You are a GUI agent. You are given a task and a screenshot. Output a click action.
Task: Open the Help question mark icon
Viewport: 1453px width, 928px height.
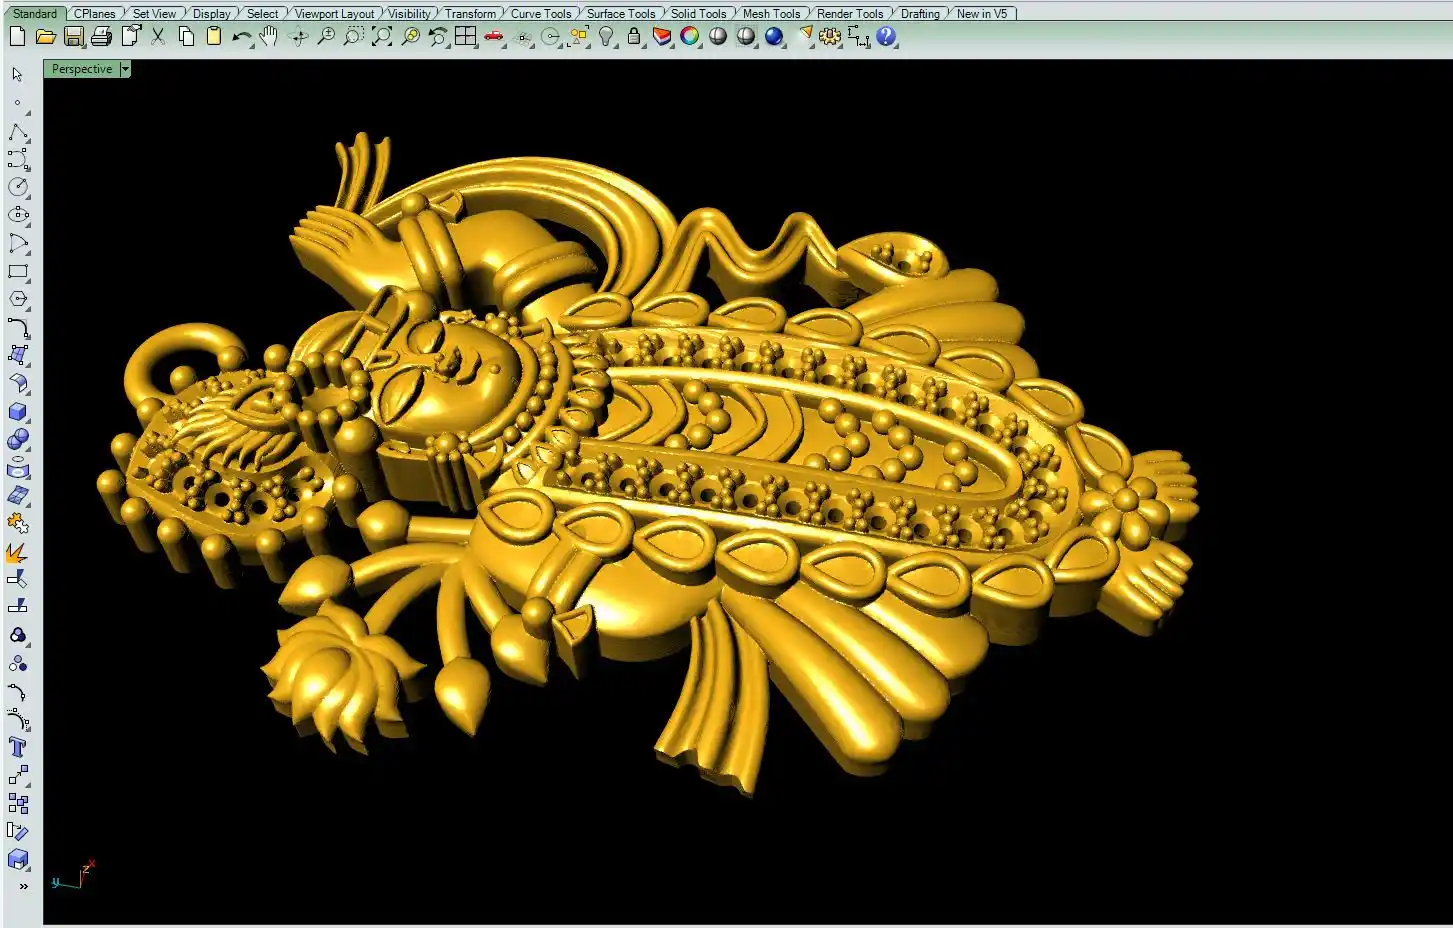pos(886,37)
